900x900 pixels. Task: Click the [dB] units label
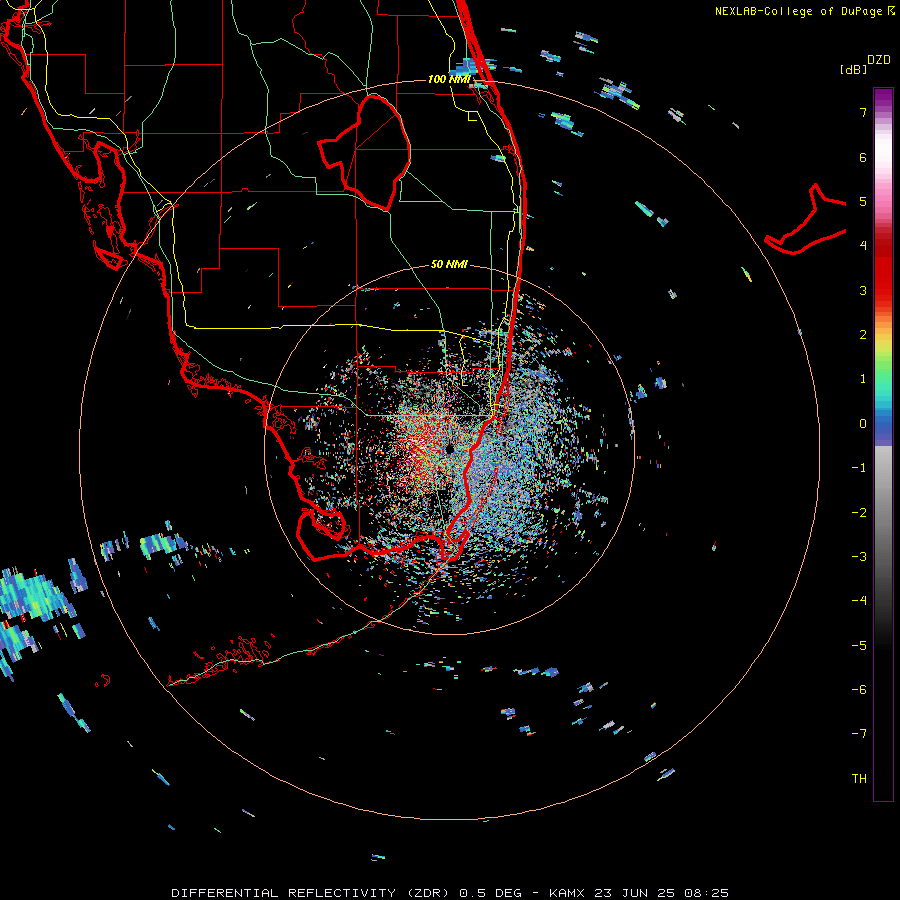point(854,70)
